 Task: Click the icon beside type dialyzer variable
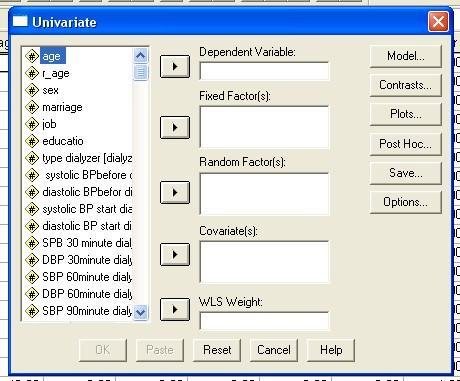(32, 158)
